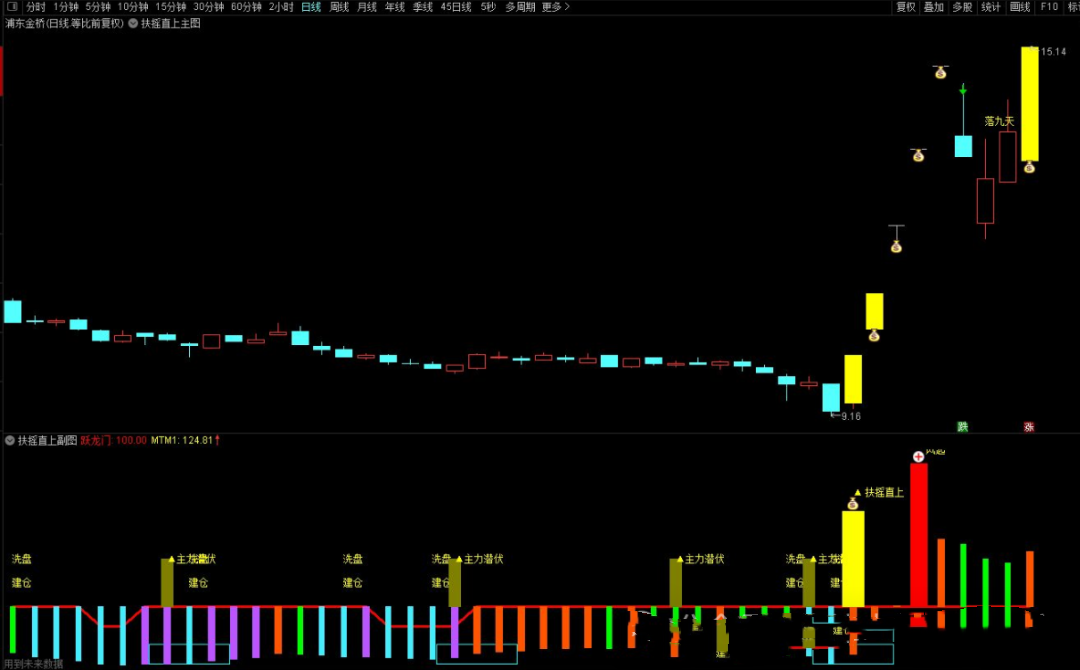Select the 60分钟 timeframe tab
The height and width of the screenshot is (670, 1080).
[246, 7]
